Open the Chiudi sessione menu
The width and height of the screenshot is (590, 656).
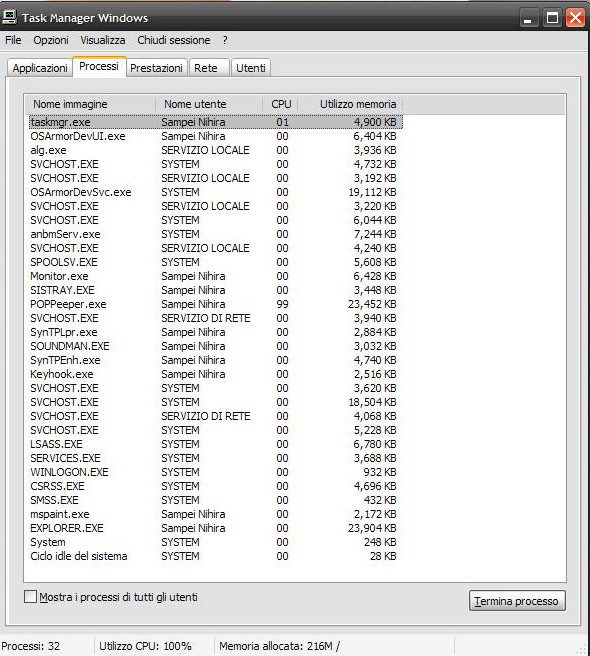point(174,40)
